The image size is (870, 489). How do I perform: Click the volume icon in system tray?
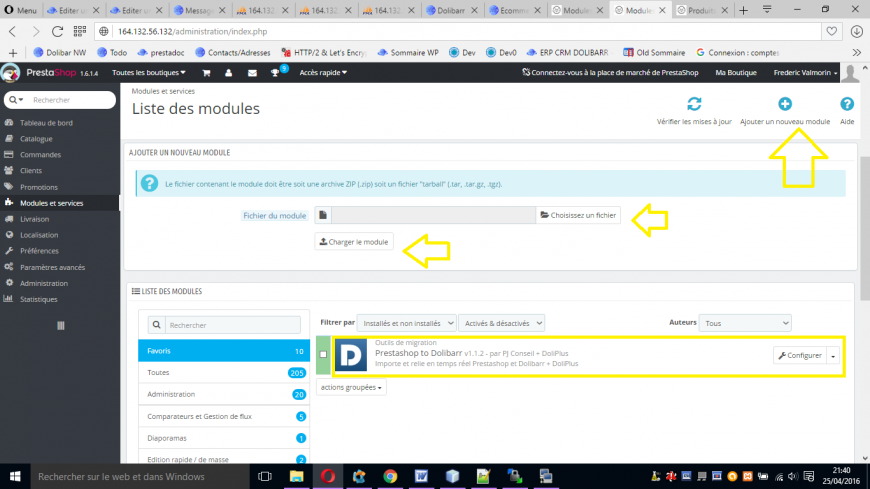793,476
